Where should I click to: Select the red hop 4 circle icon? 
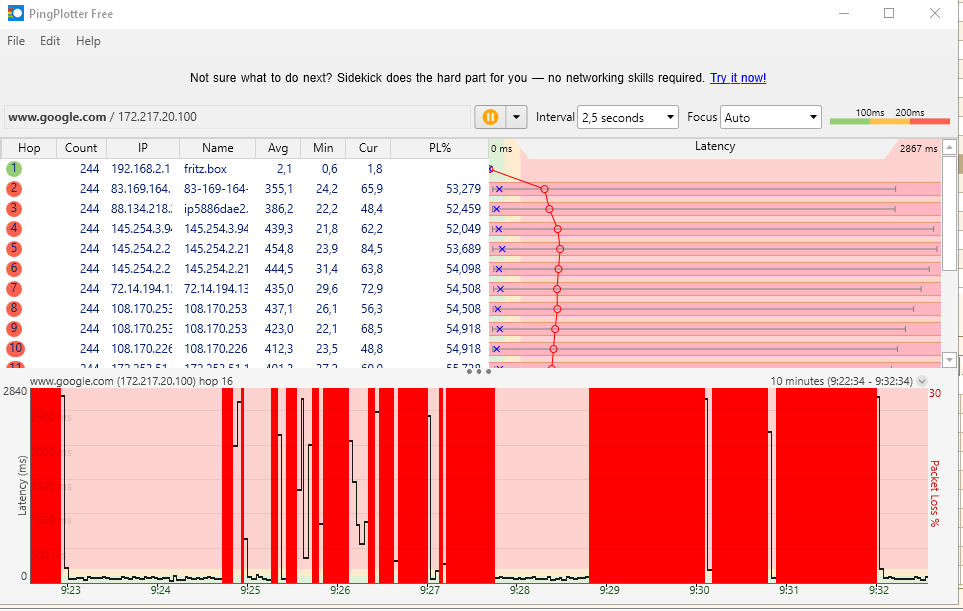[x=14, y=228]
